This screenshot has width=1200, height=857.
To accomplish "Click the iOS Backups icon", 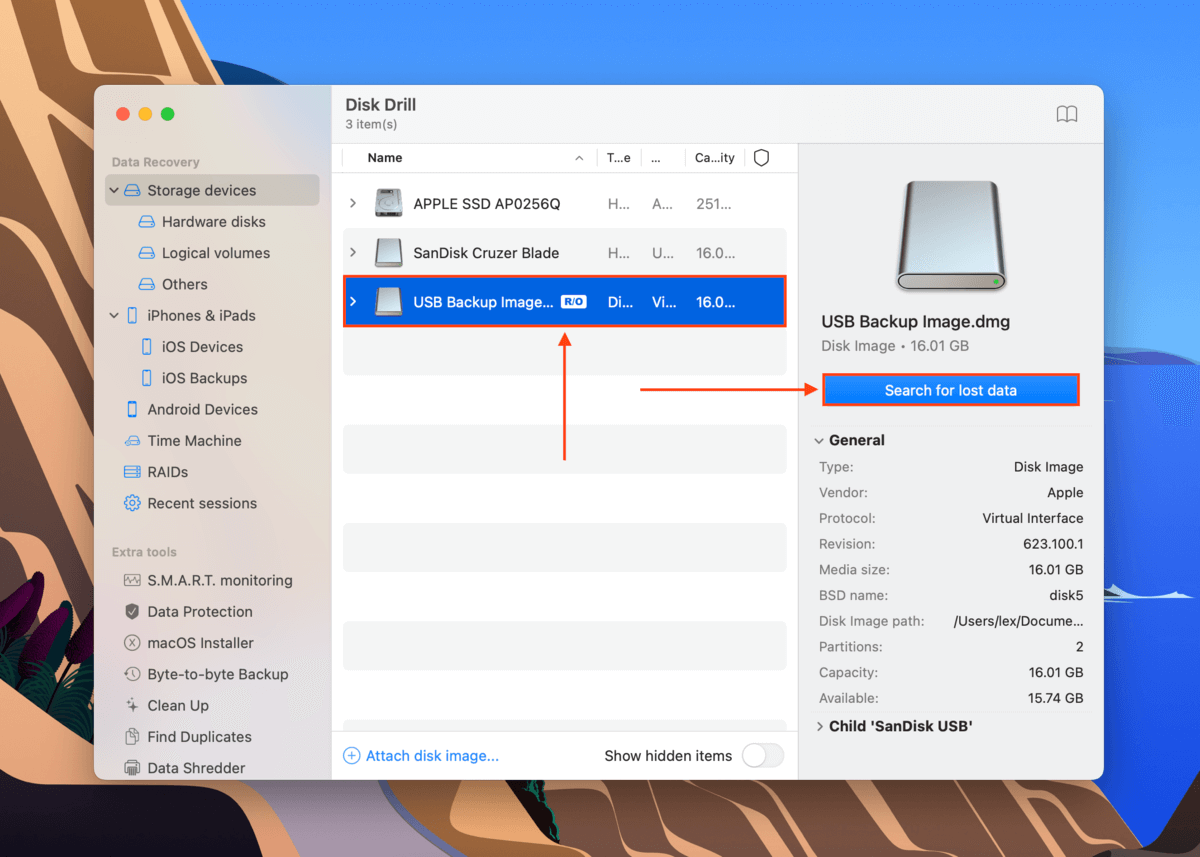I will [x=147, y=378].
